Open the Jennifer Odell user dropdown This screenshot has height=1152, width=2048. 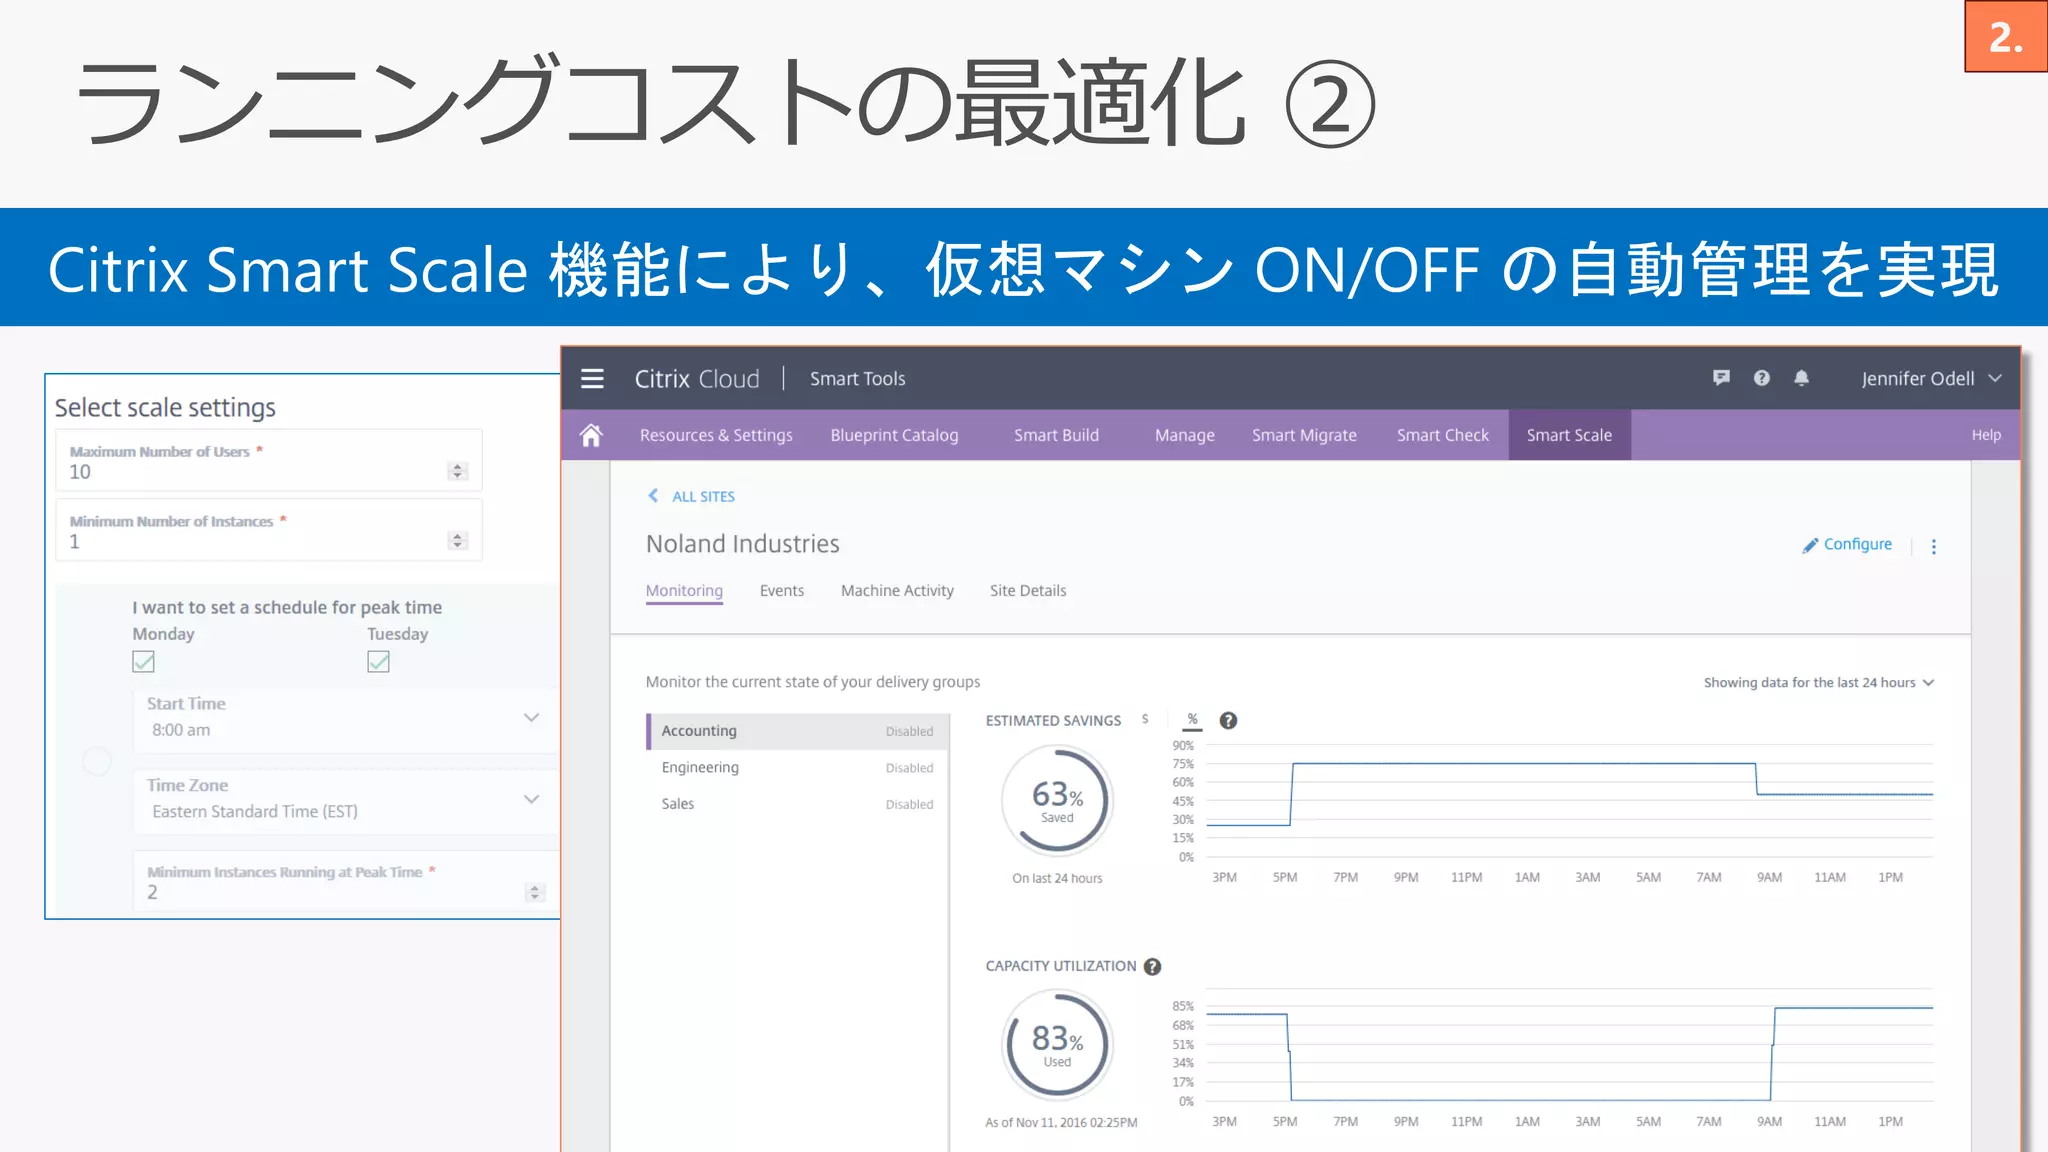pos(1931,379)
